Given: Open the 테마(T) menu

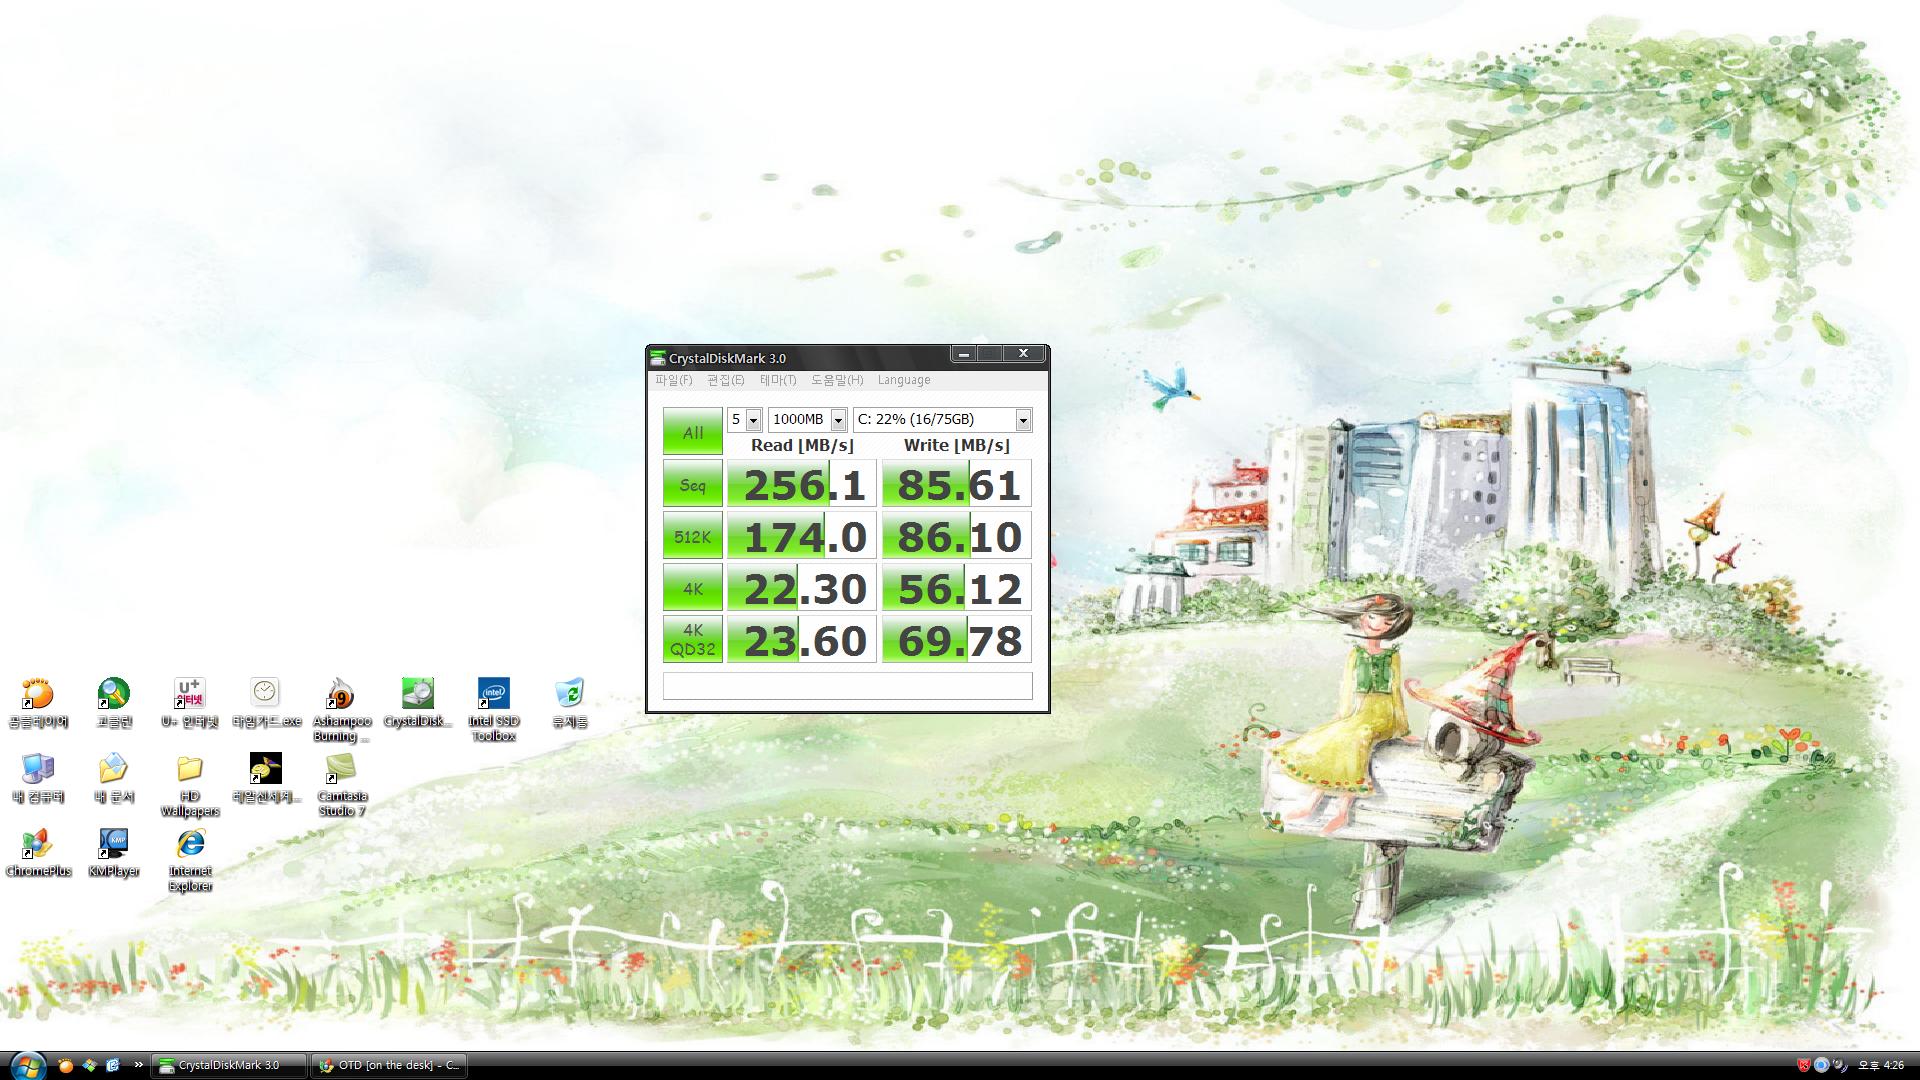Looking at the screenshot, I should pos(778,380).
